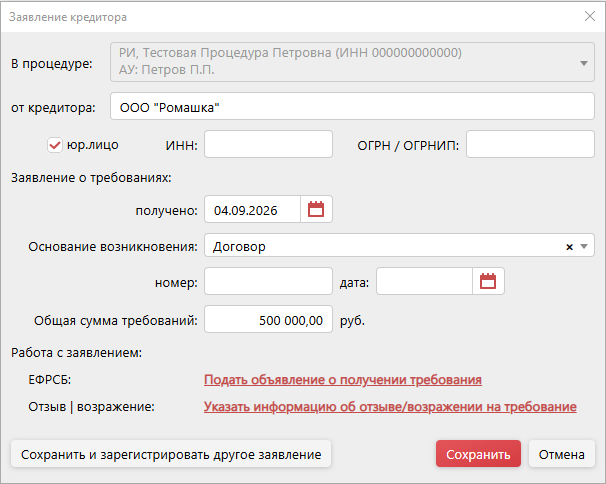Image resolution: width=606 pixels, height=484 pixels.
Task: Click 'Сохранить и зарегистрировать другое заявление'
Action: pyautogui.click(x=171, y=454)
